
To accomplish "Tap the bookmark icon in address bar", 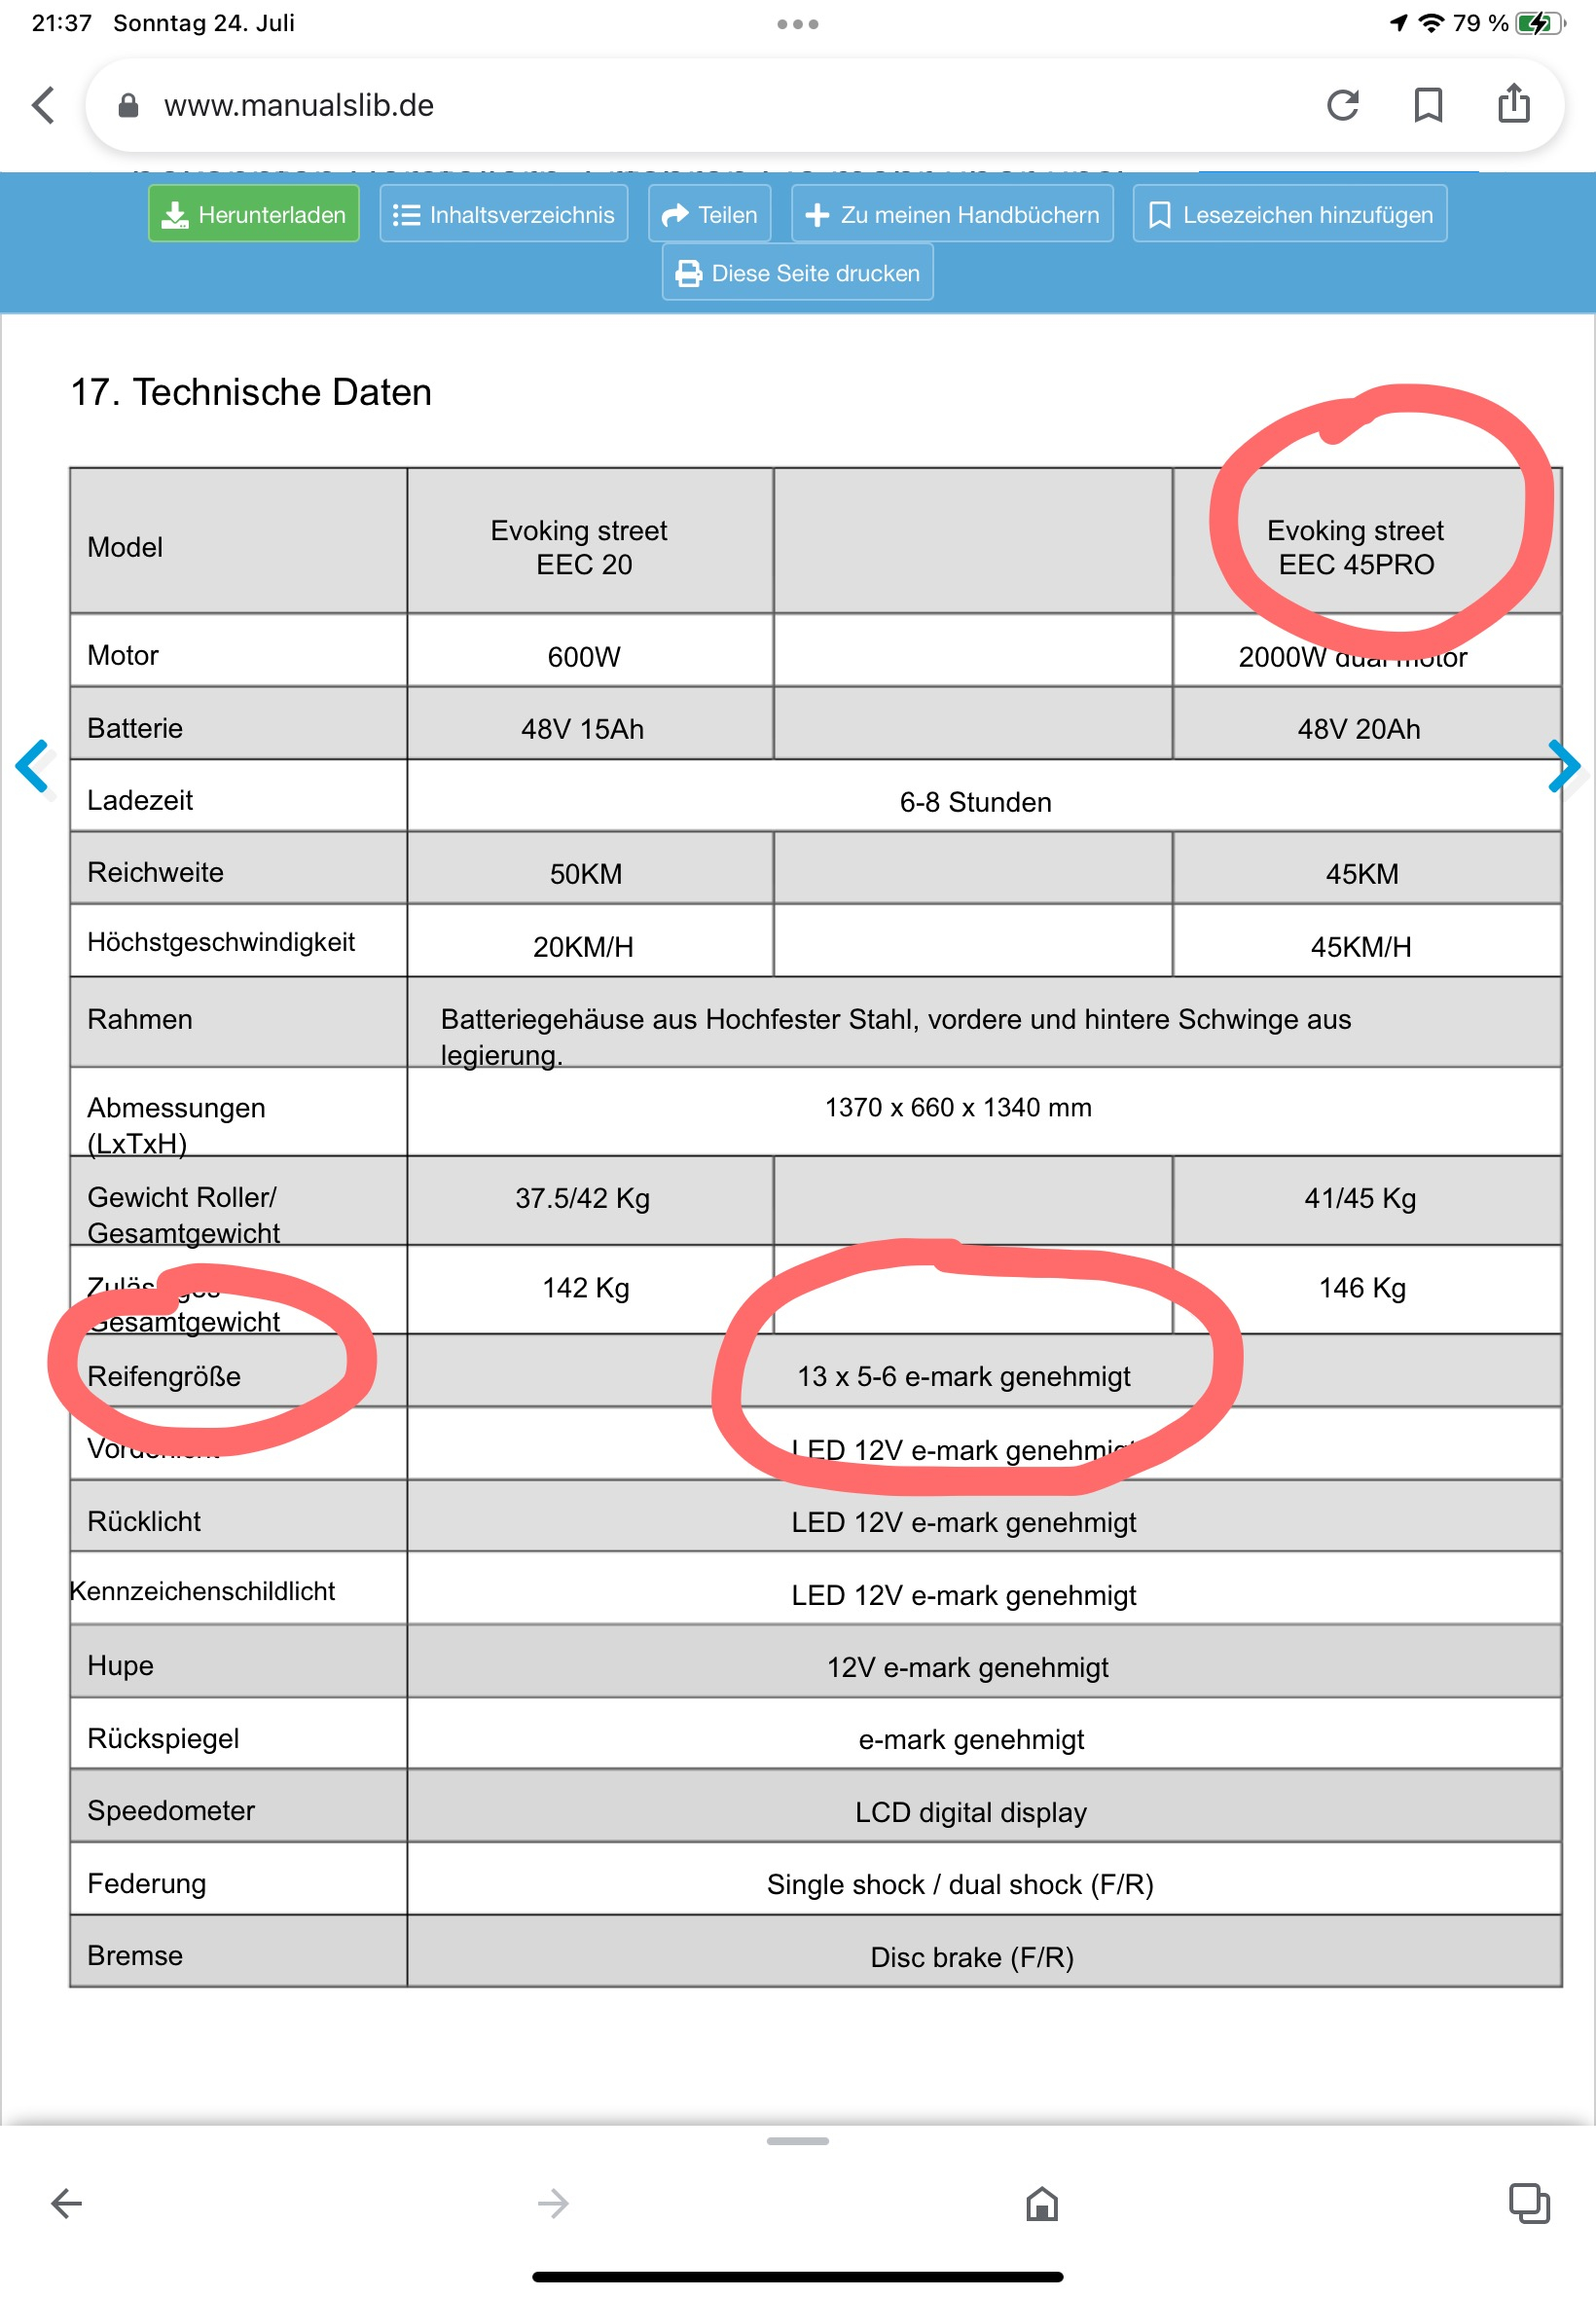I will 1428,105.
